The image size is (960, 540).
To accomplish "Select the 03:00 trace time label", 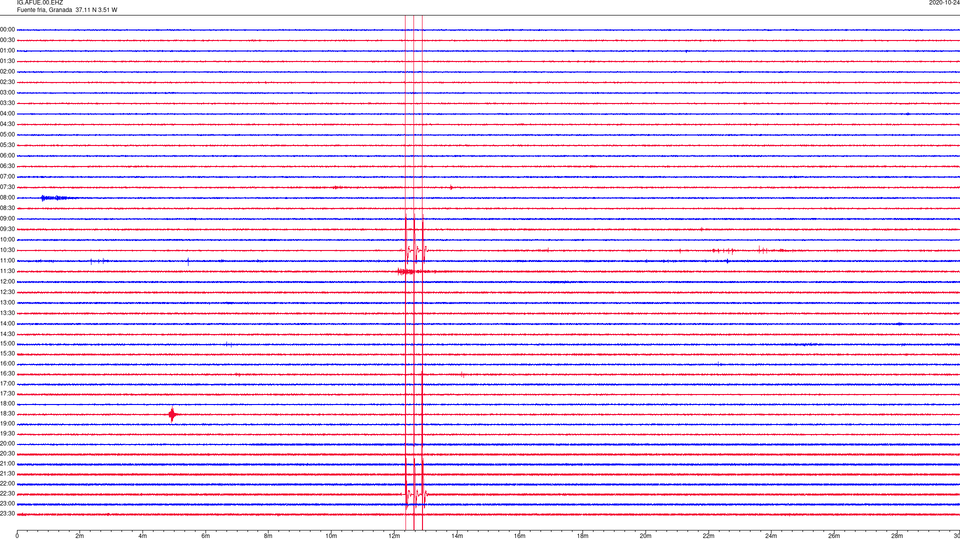I will point(7,92).
